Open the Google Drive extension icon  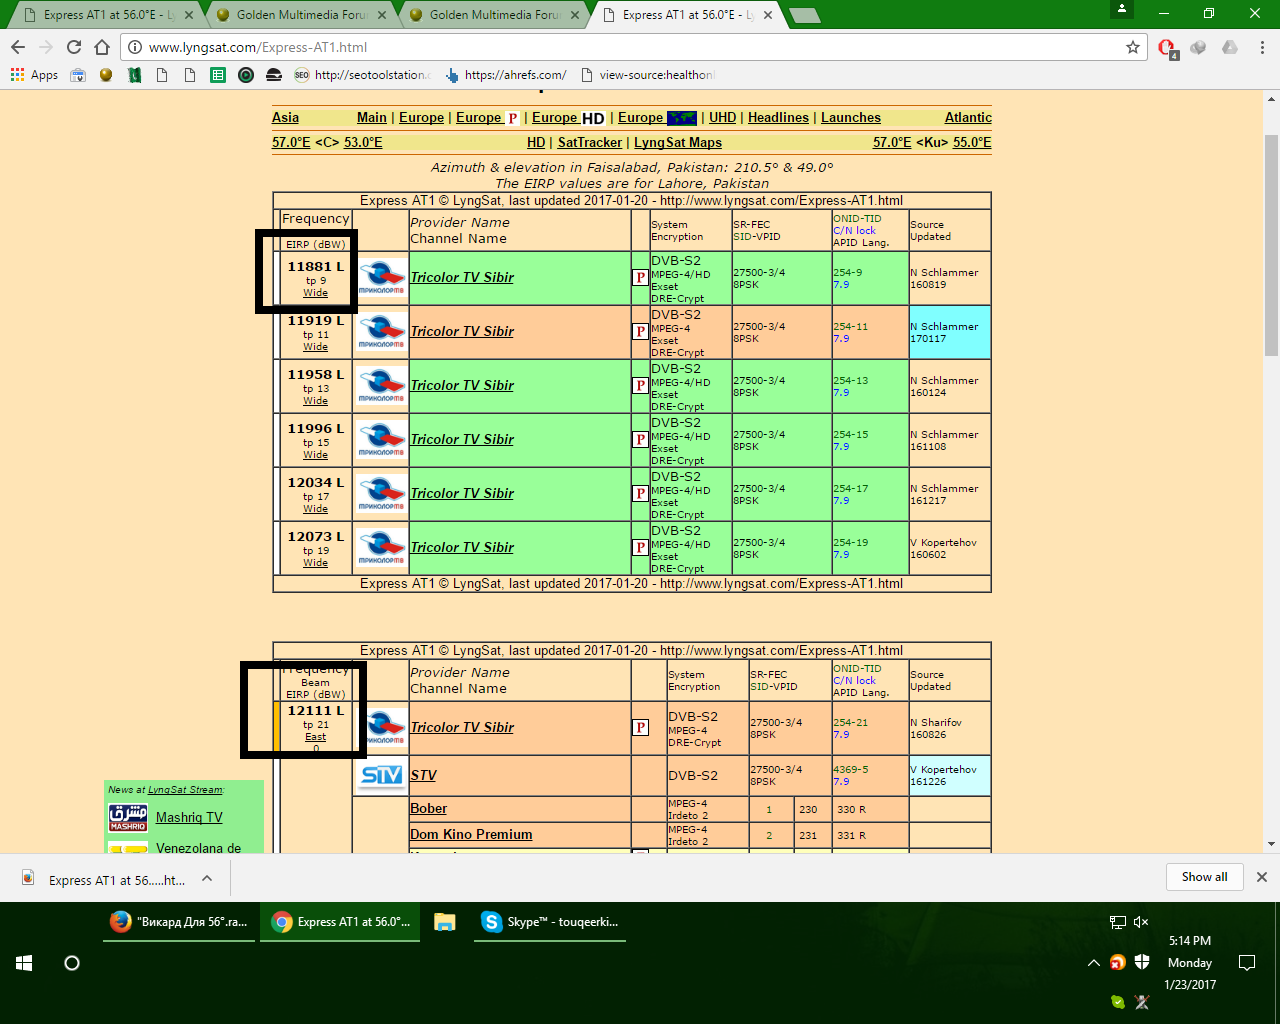1230,47
